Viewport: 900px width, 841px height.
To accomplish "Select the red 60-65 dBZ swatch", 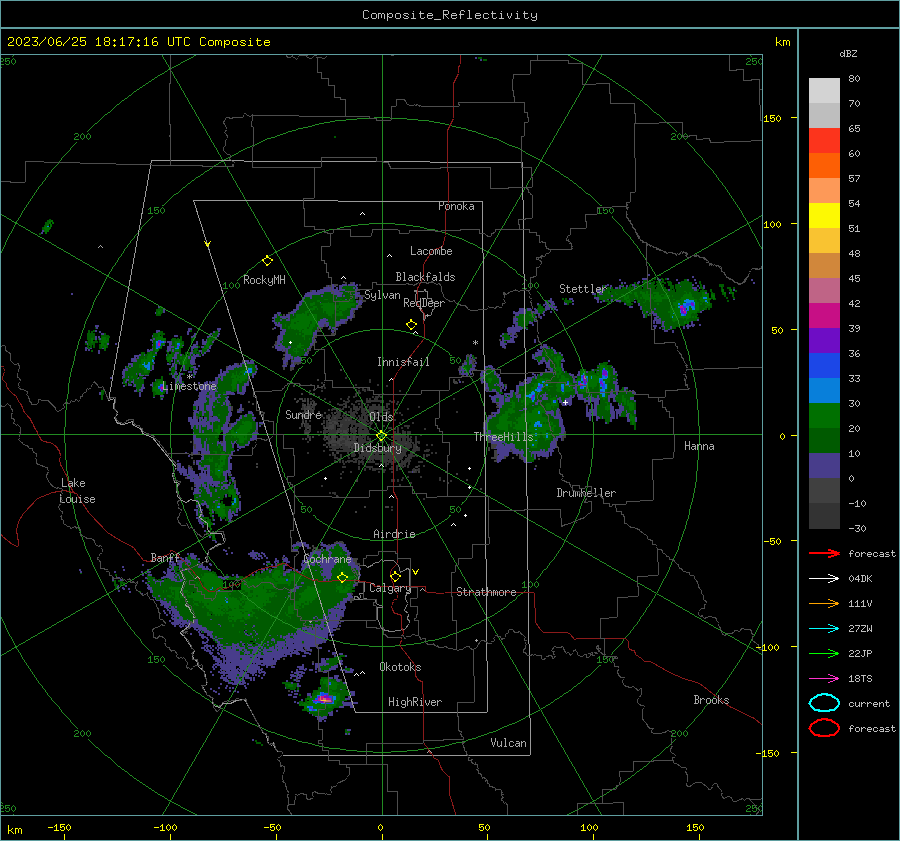I will pos(824,140).
